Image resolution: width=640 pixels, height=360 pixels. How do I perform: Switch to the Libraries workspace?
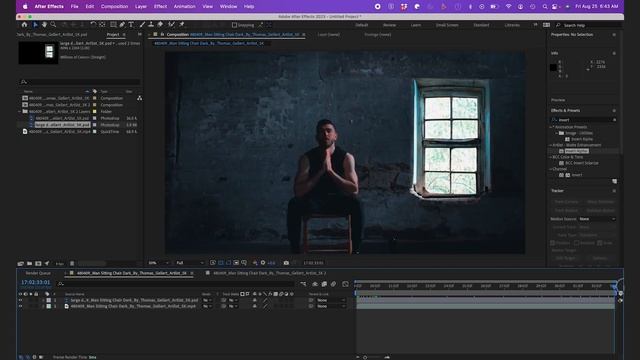[512, 25]
